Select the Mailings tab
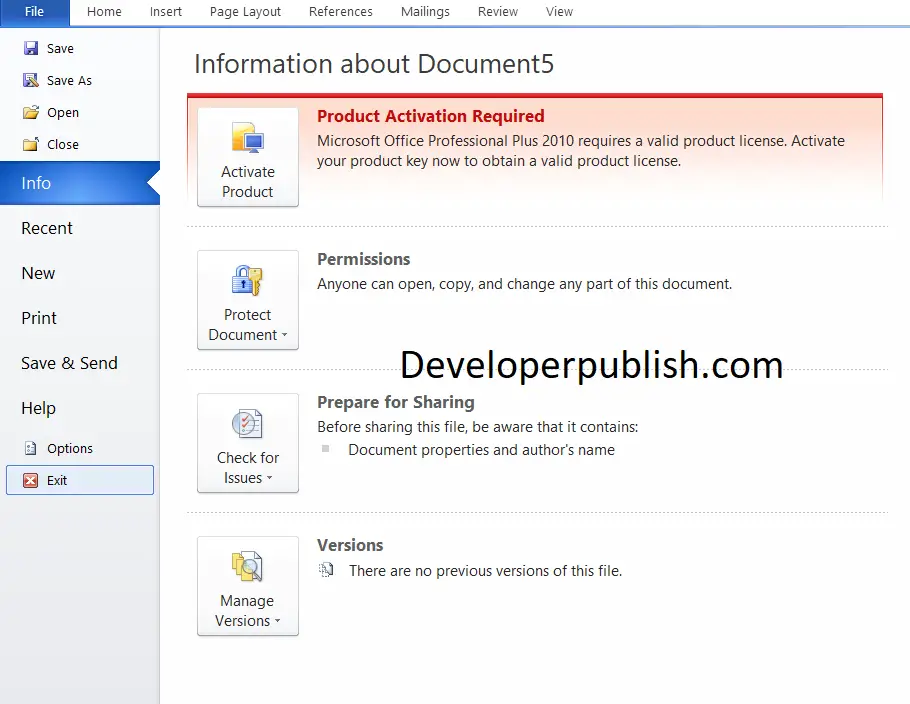Viewport: 910px width, 704px height. [x=425, y=12]
